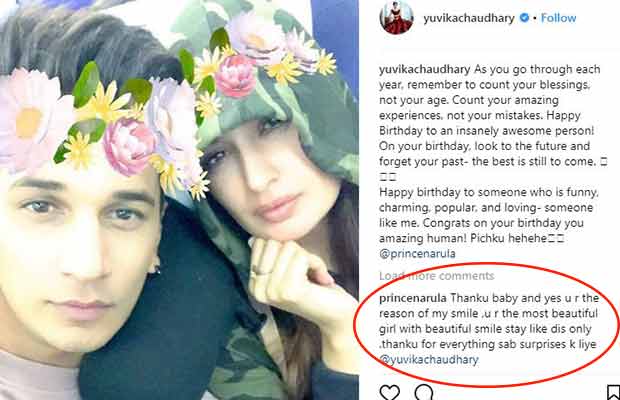
Task: Open comments via the speech bubble icon
Action: 423,393
